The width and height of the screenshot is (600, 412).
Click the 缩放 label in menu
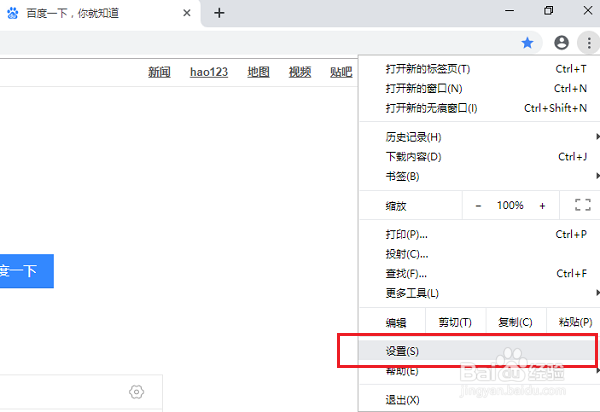coord(396,206)
